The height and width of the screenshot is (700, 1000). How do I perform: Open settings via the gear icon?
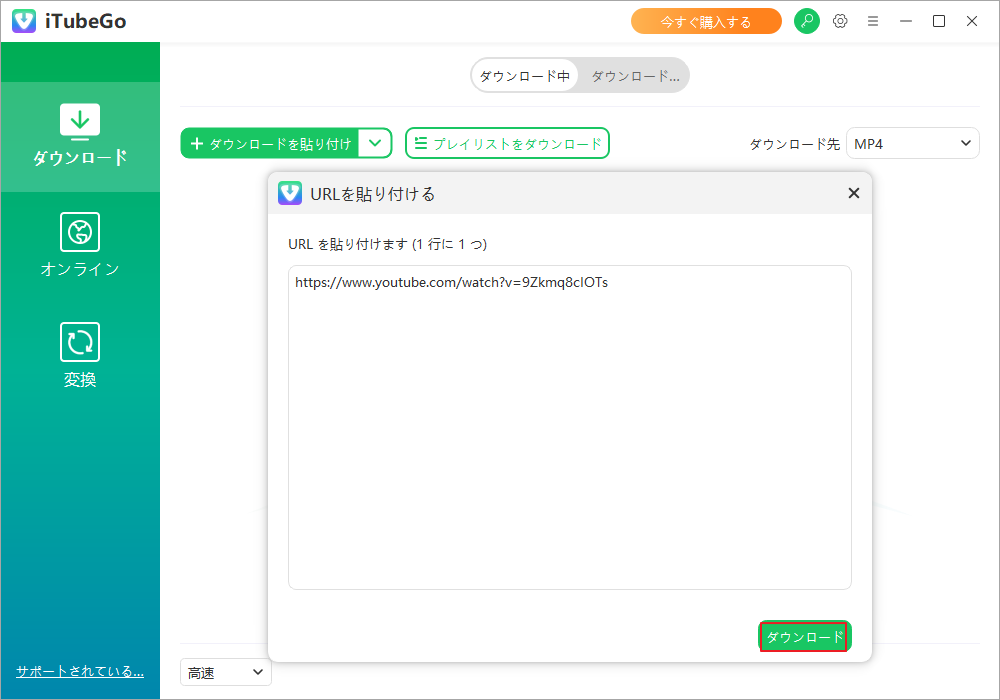[x=840, y=21]
